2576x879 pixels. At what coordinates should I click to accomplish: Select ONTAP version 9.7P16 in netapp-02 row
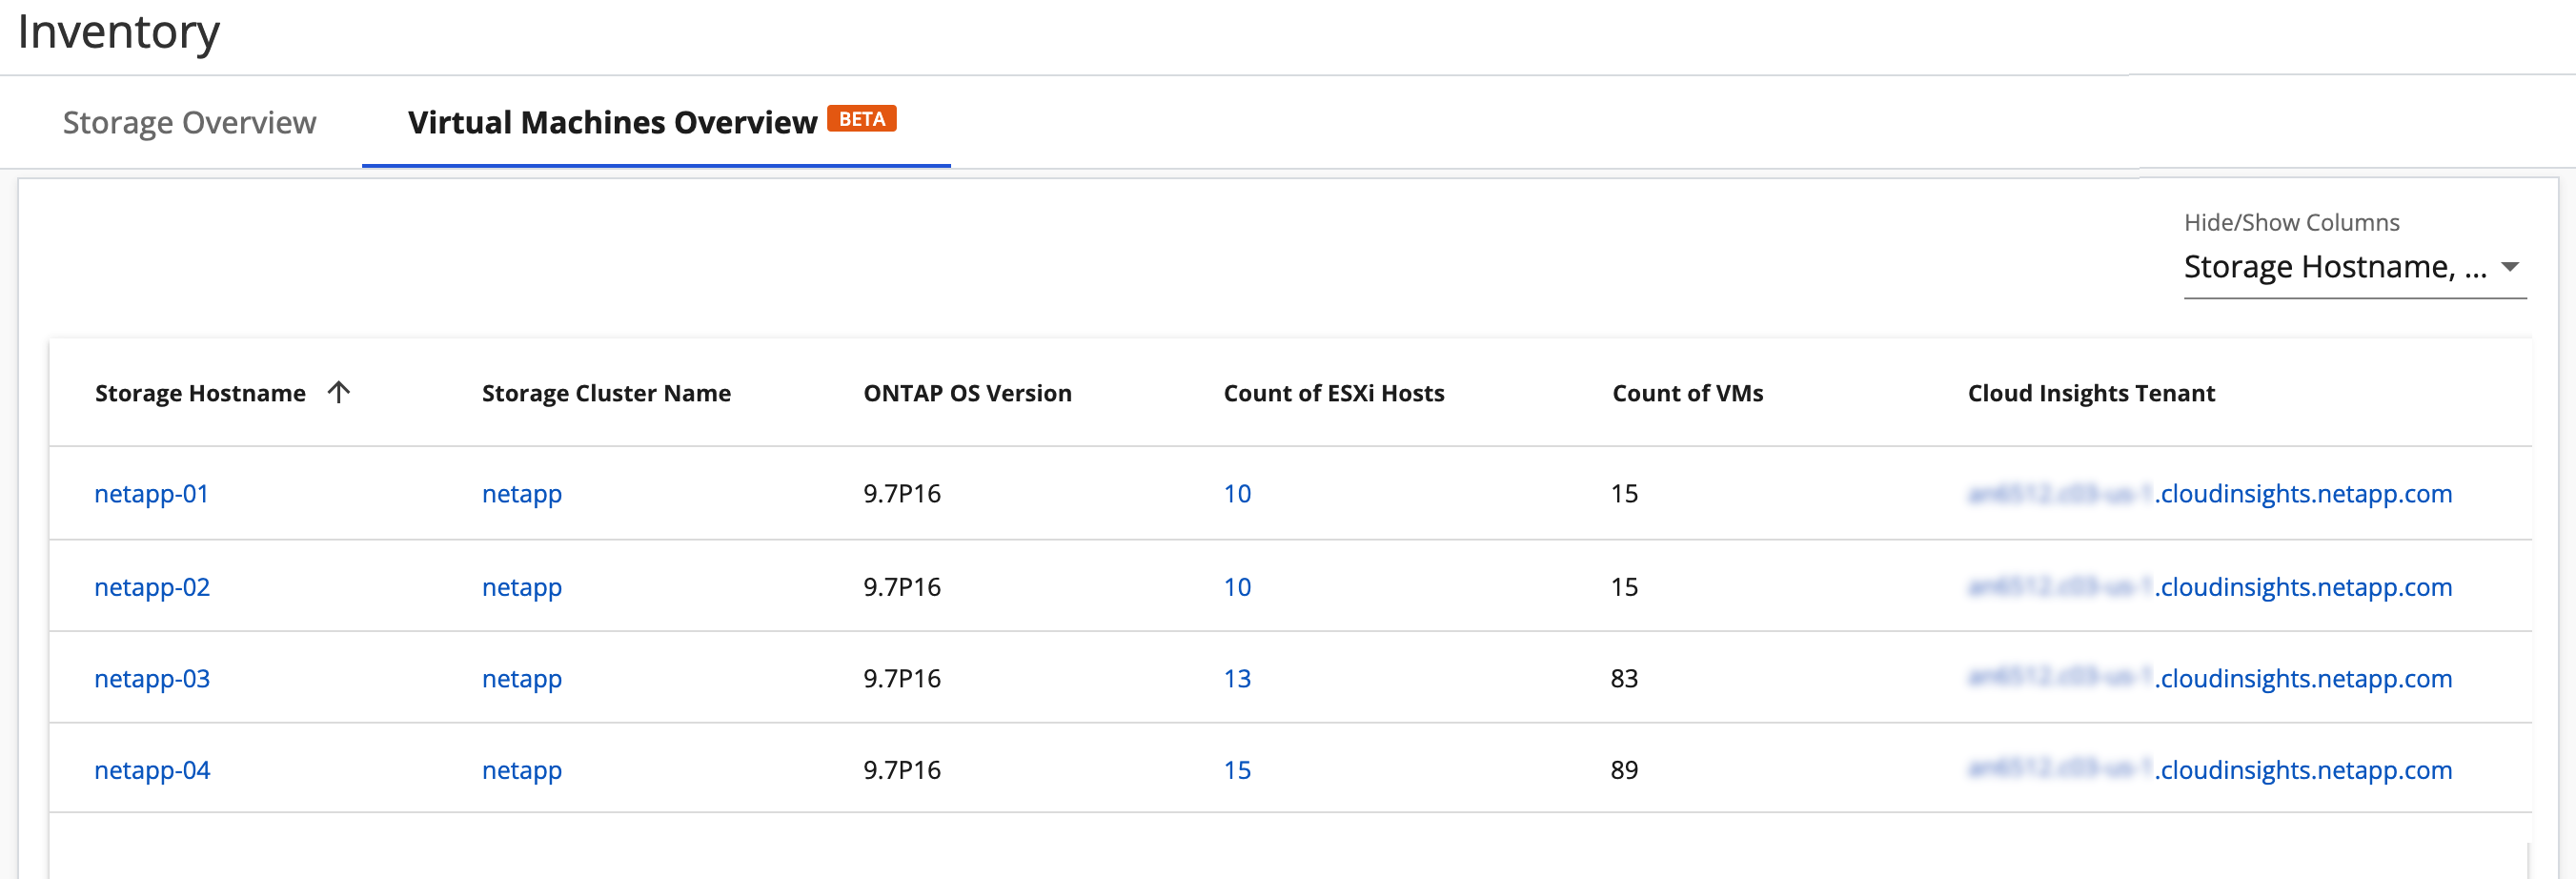[x=902, y=586]
